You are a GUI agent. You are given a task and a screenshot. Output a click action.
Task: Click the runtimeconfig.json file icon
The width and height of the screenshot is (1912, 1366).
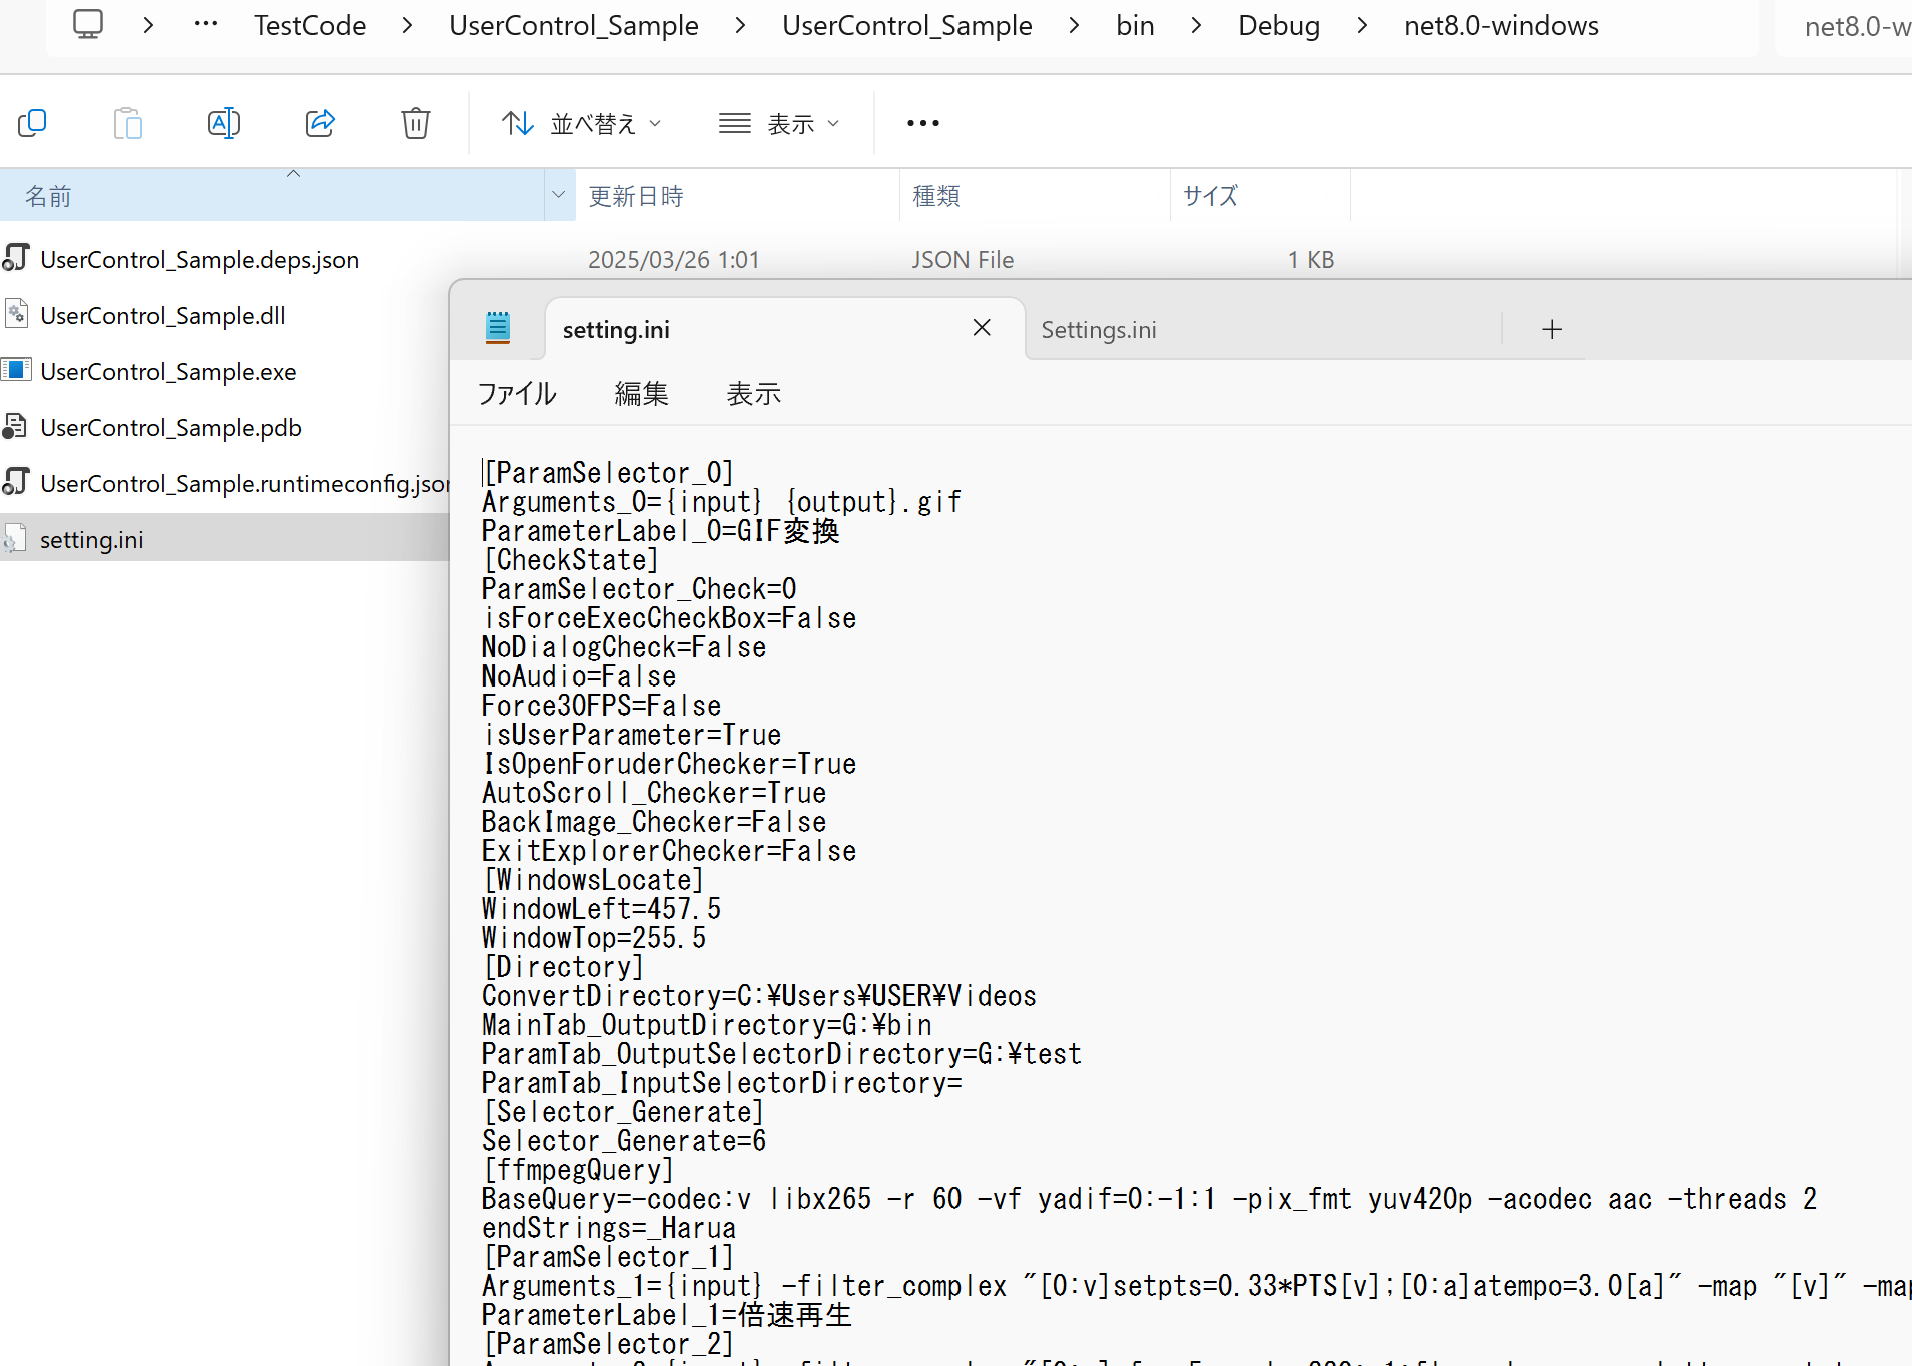pos(15,482)
